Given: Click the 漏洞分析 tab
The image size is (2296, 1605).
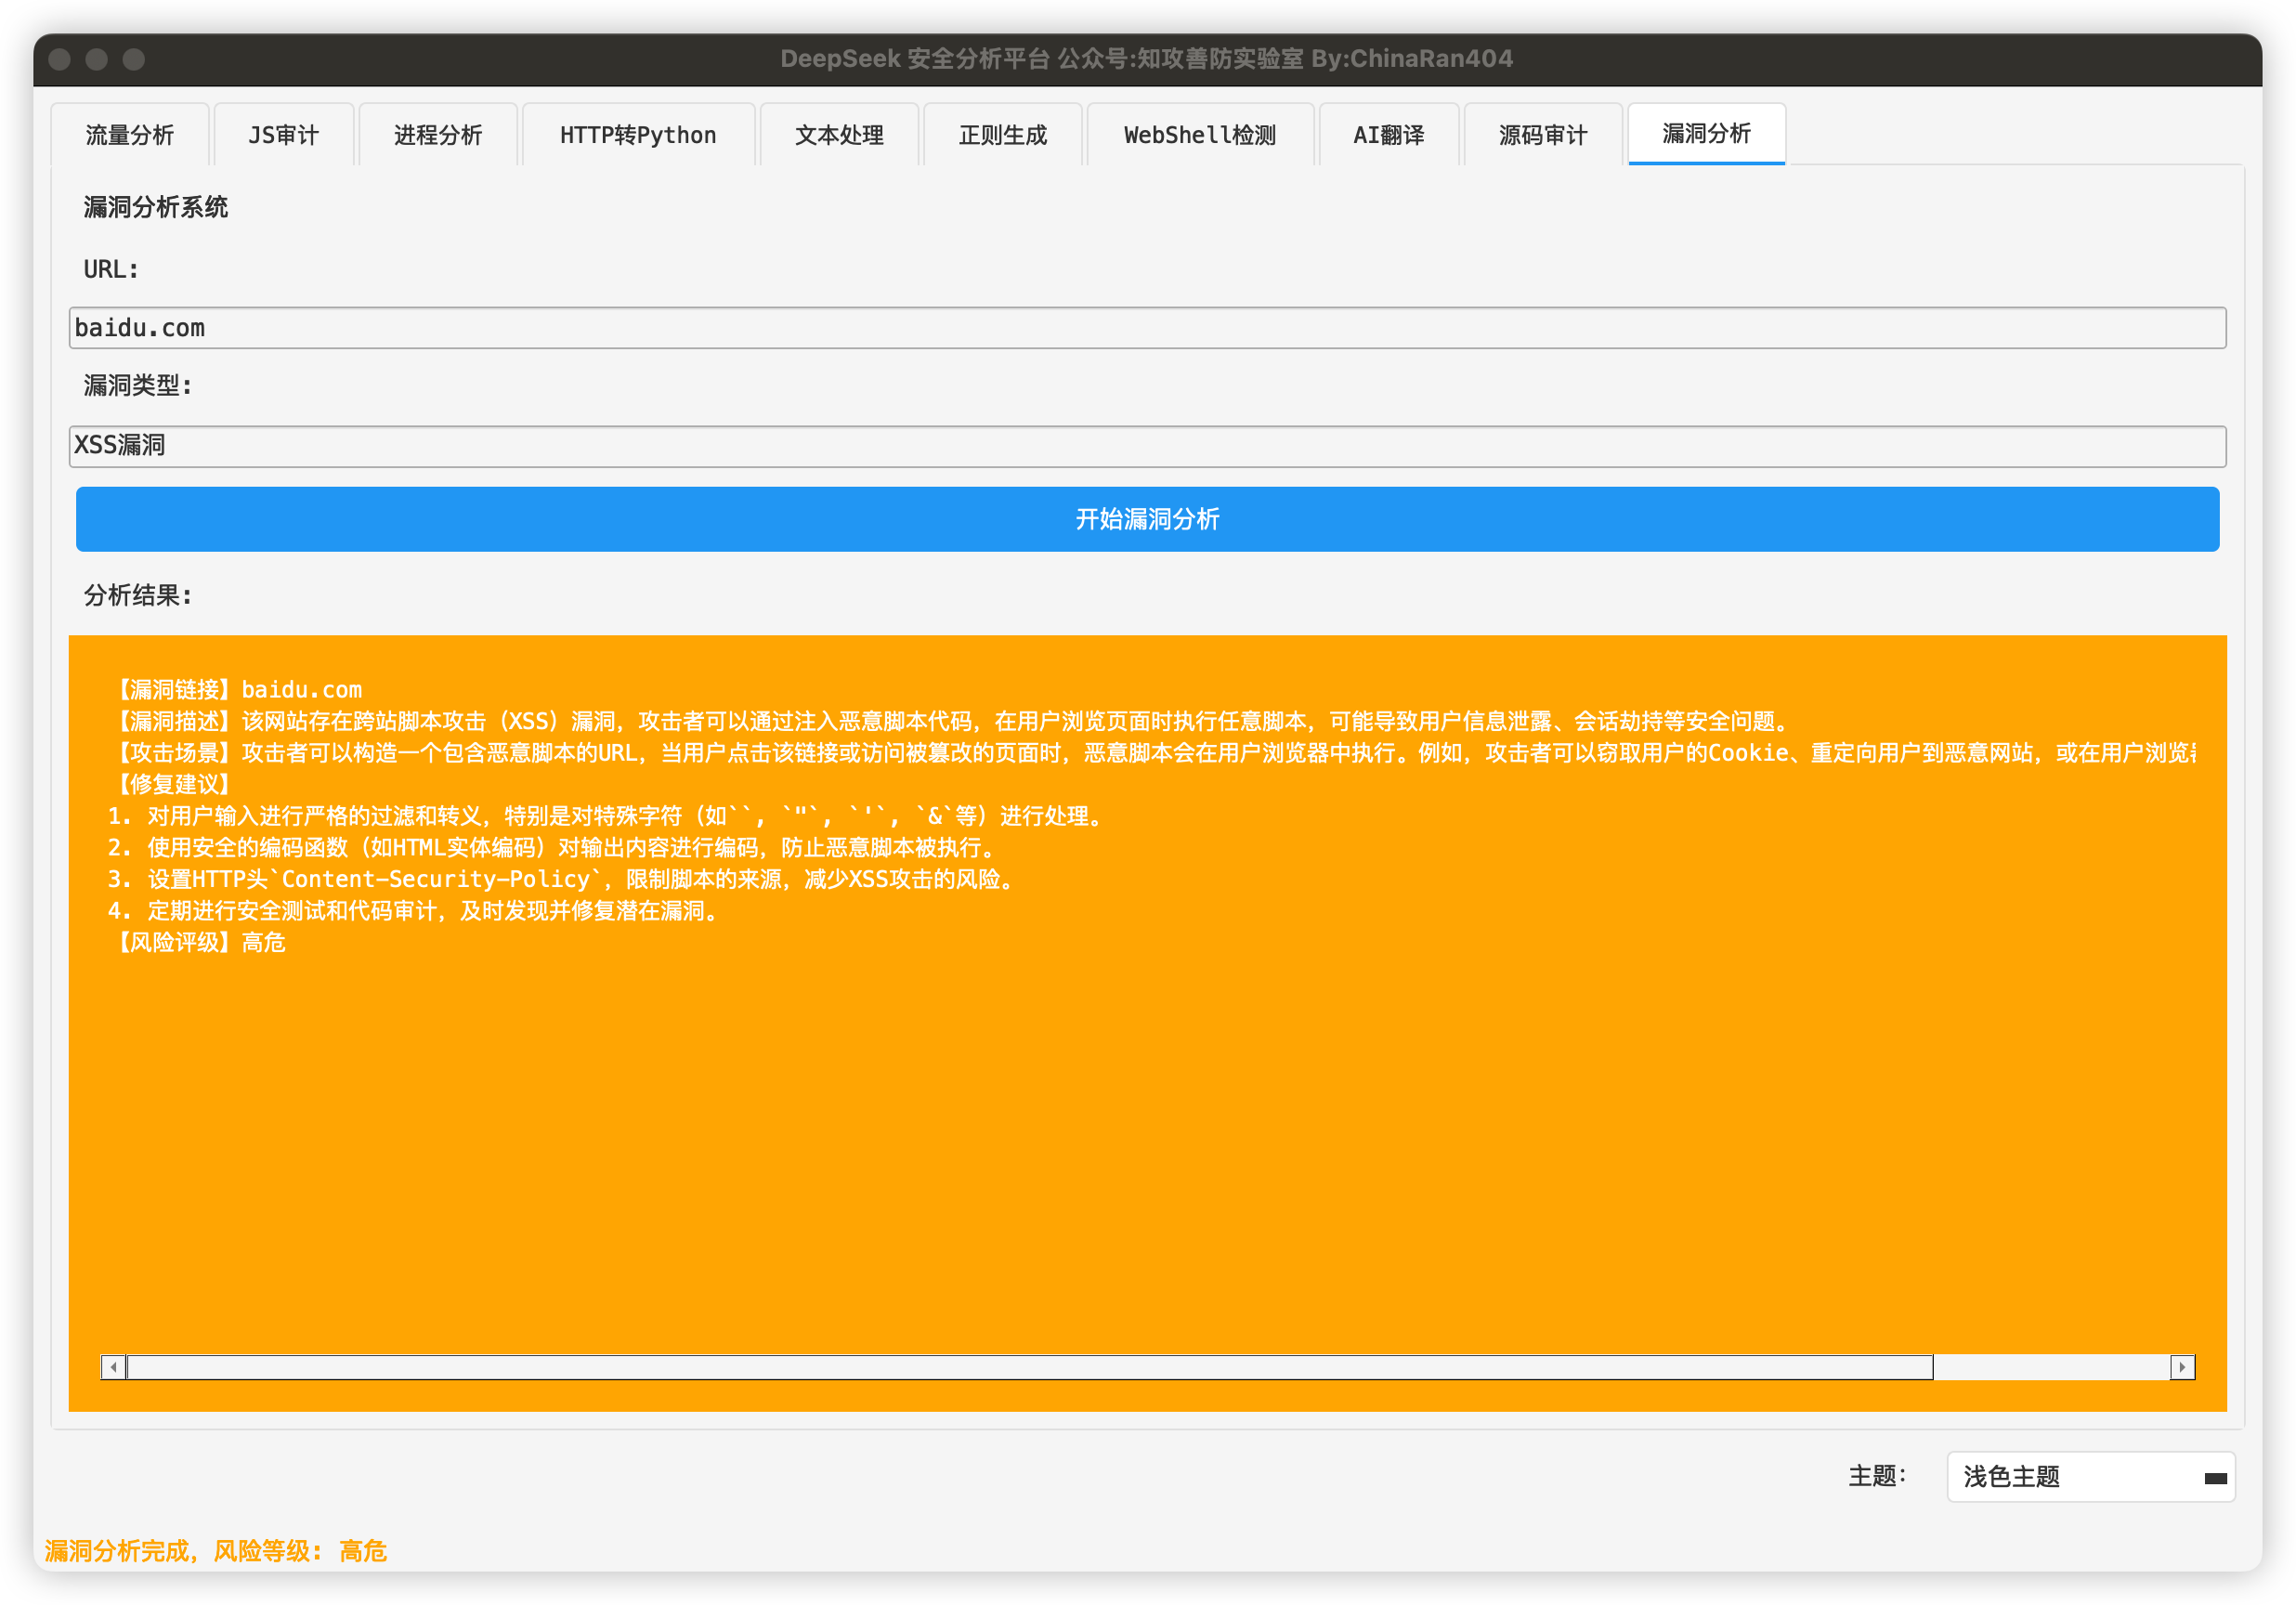Looking at the screenshot, I should click(x=1706, y=134).
